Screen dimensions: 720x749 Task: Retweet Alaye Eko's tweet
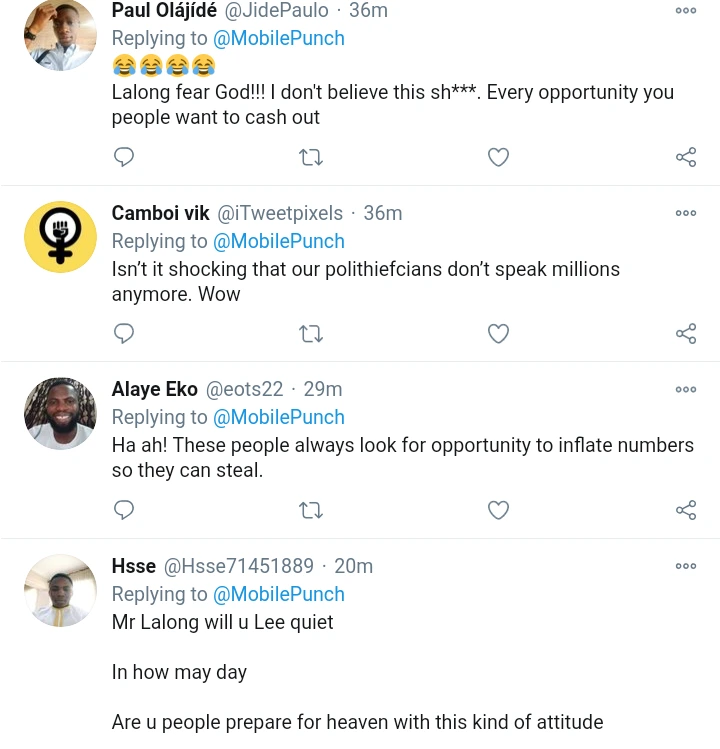coord(311,510)
